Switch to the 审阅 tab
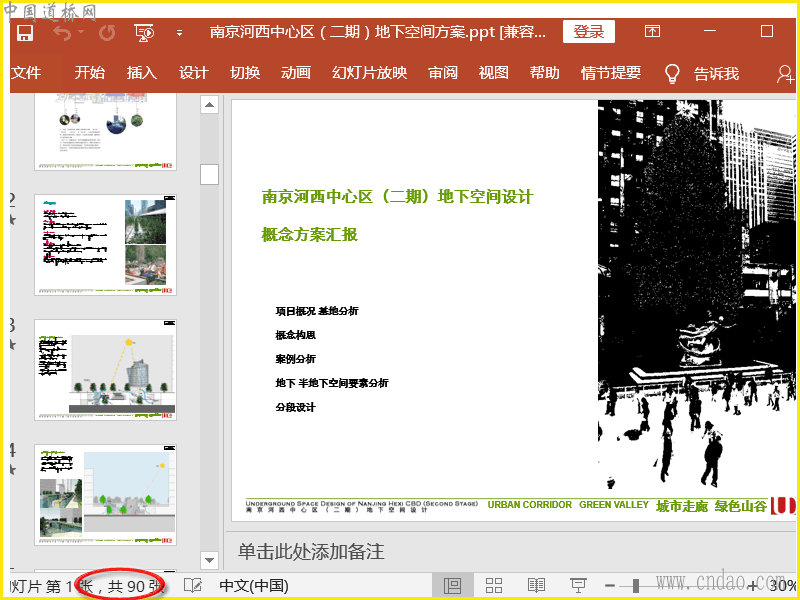This screenshot has width=800, height=600. (443, 72)
